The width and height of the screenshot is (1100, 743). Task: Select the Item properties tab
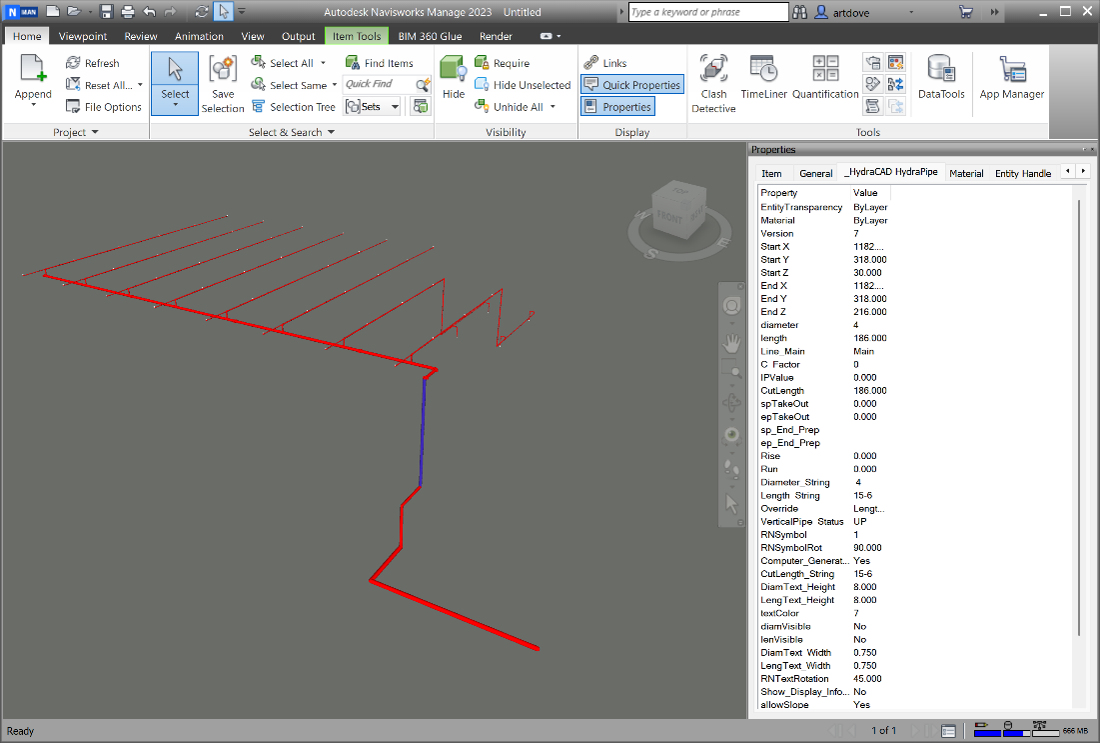[x=772, y=173]
